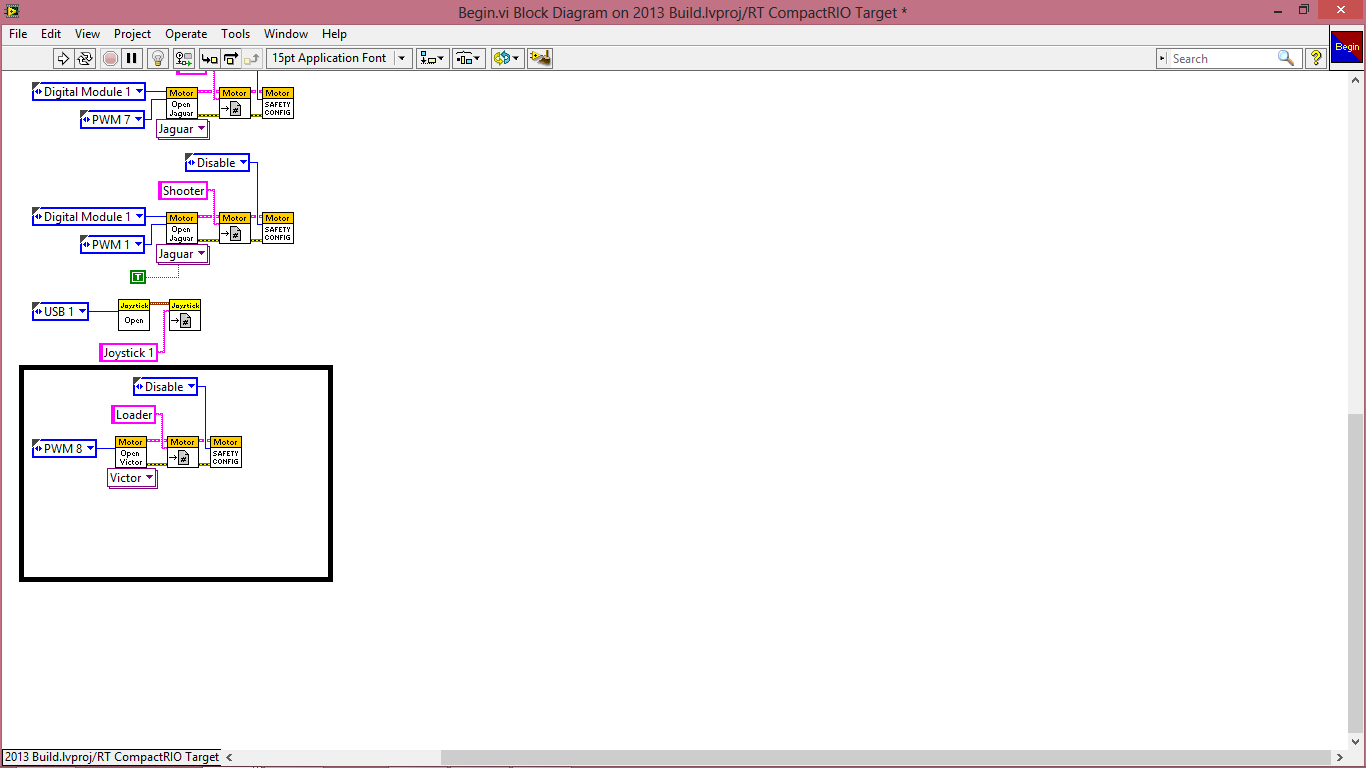Click the horizontal scrollbar thumb

[886, 757]
